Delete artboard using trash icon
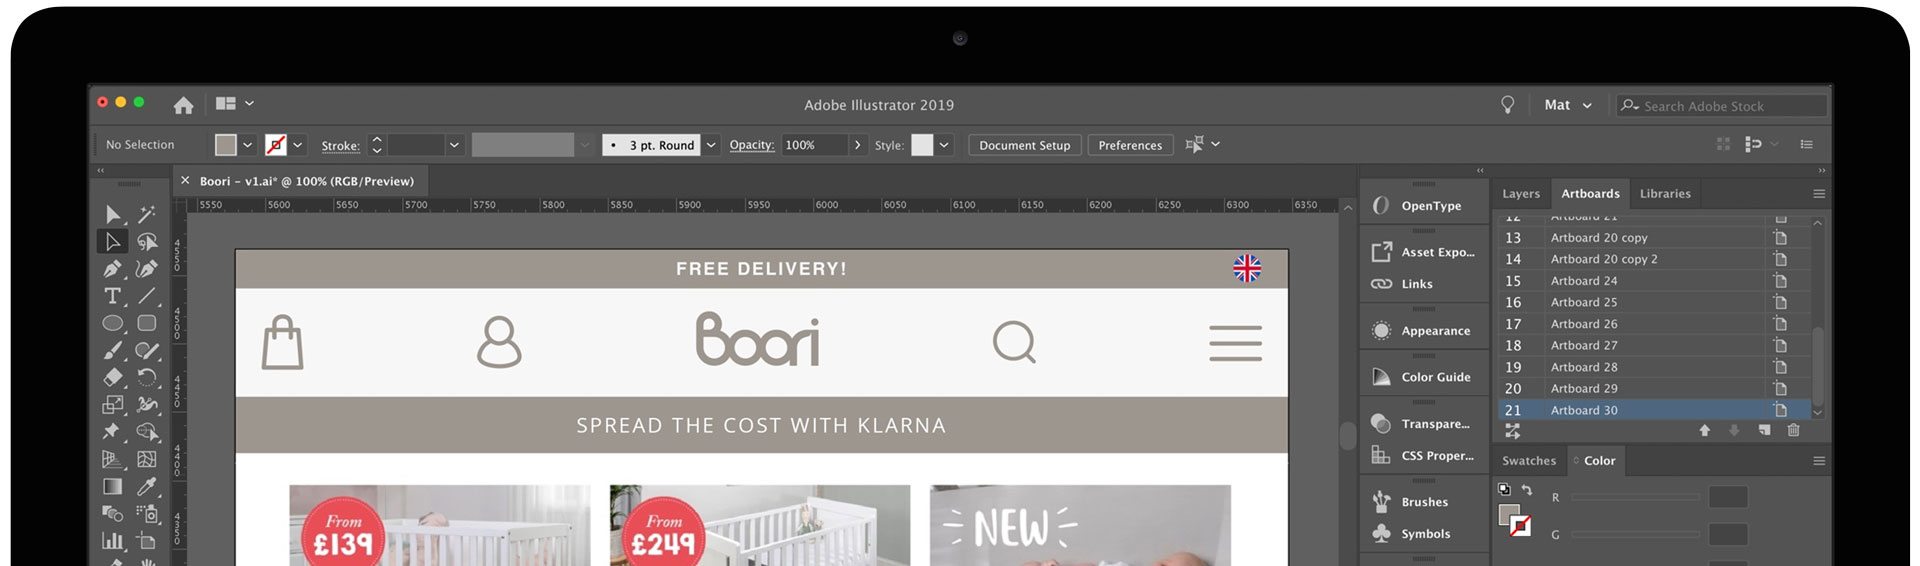This screenshot has height=566, width=1920. tap(1793, 430)
